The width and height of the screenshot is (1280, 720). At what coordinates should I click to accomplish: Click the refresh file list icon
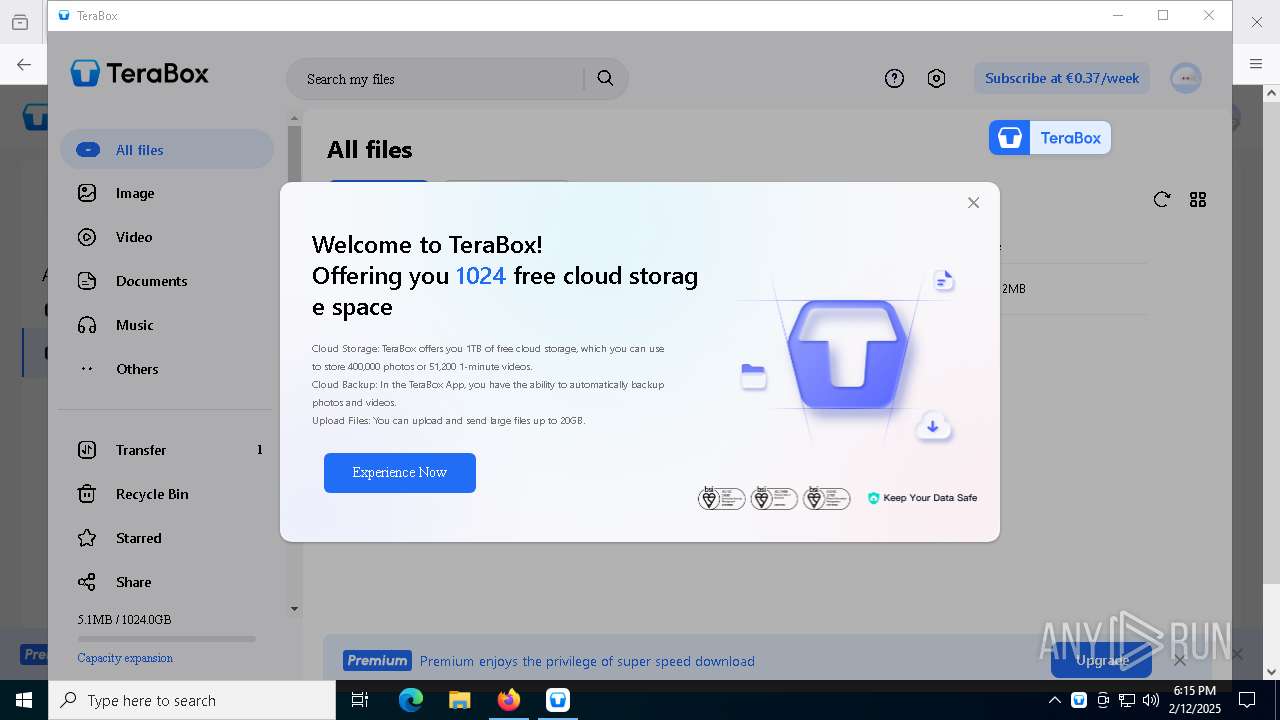click(x=1161, y=200)
